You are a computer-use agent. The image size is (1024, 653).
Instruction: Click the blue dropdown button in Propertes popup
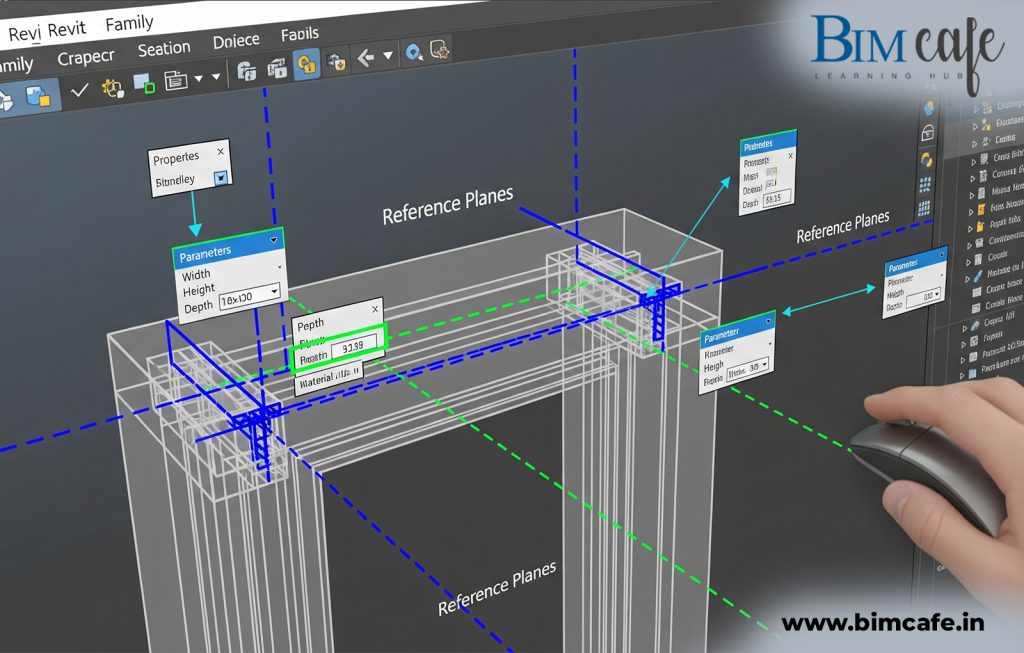coord(222,178)
